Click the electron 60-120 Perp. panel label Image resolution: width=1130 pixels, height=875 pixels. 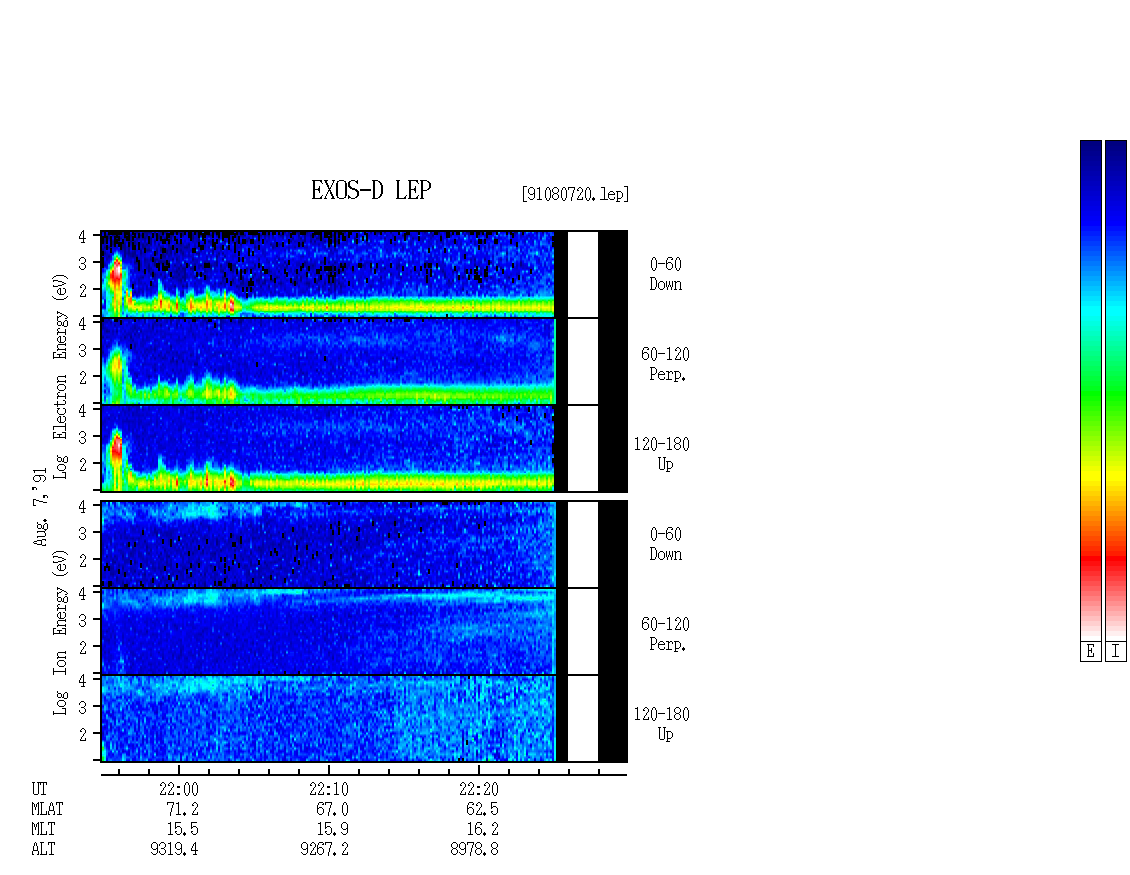(664, 364)
